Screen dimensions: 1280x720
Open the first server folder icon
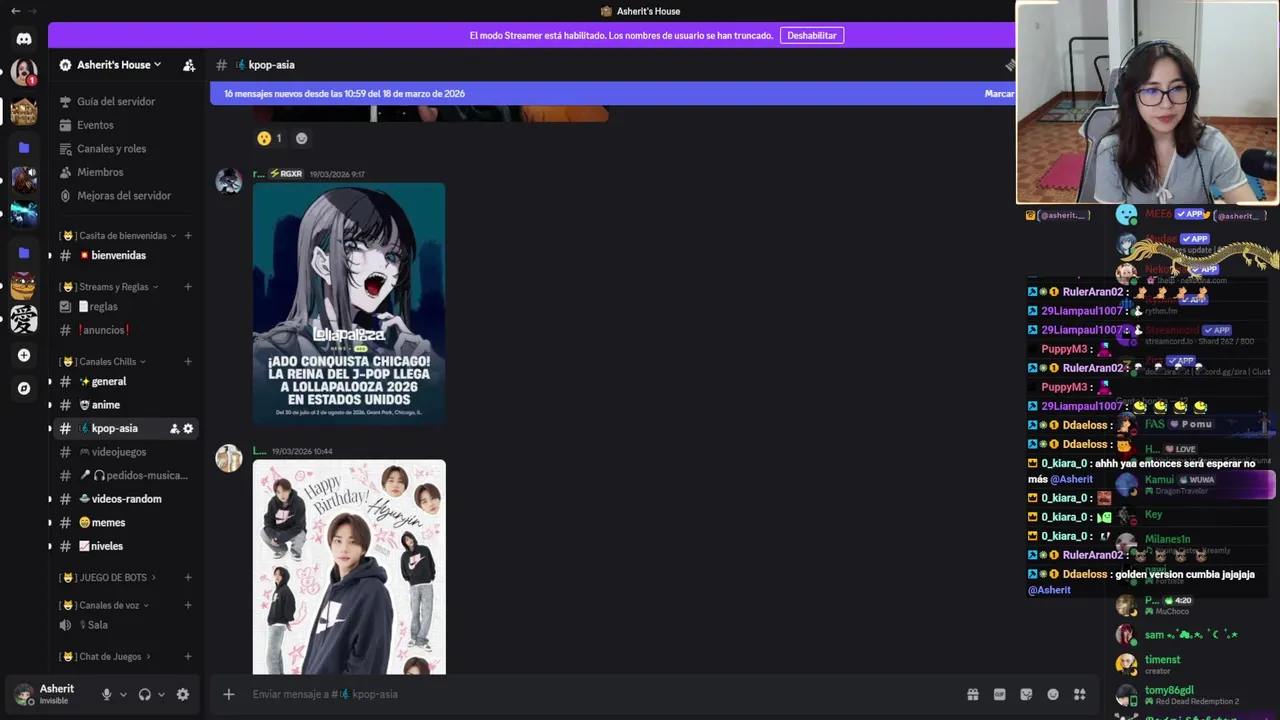click(x=24, y=147)
